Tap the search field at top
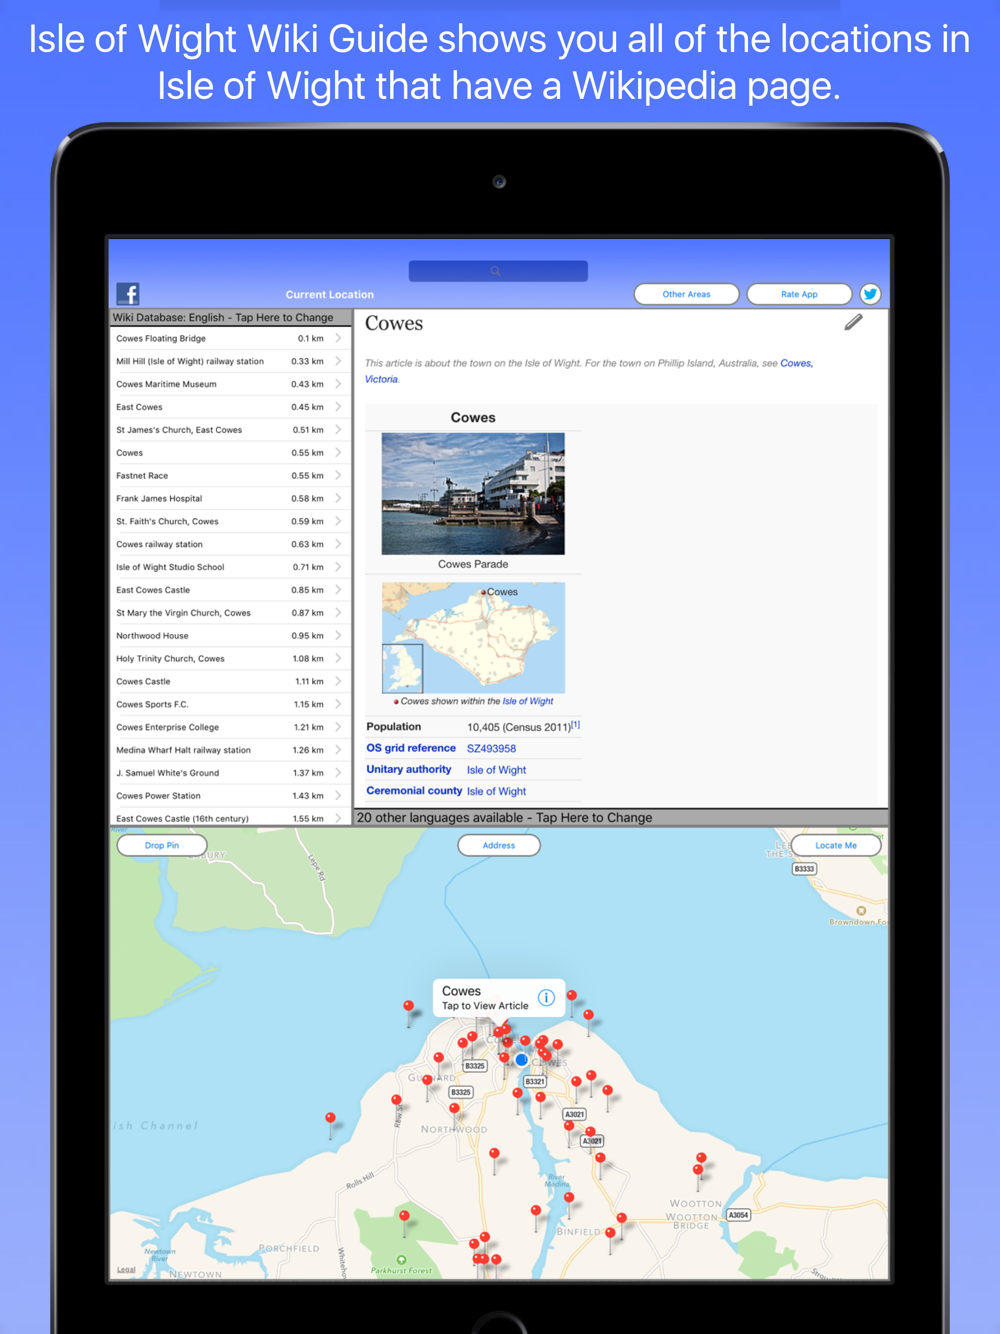The height and width of the screenshot is (1334, 1000). pyautogui.click(x=498, y=271)
